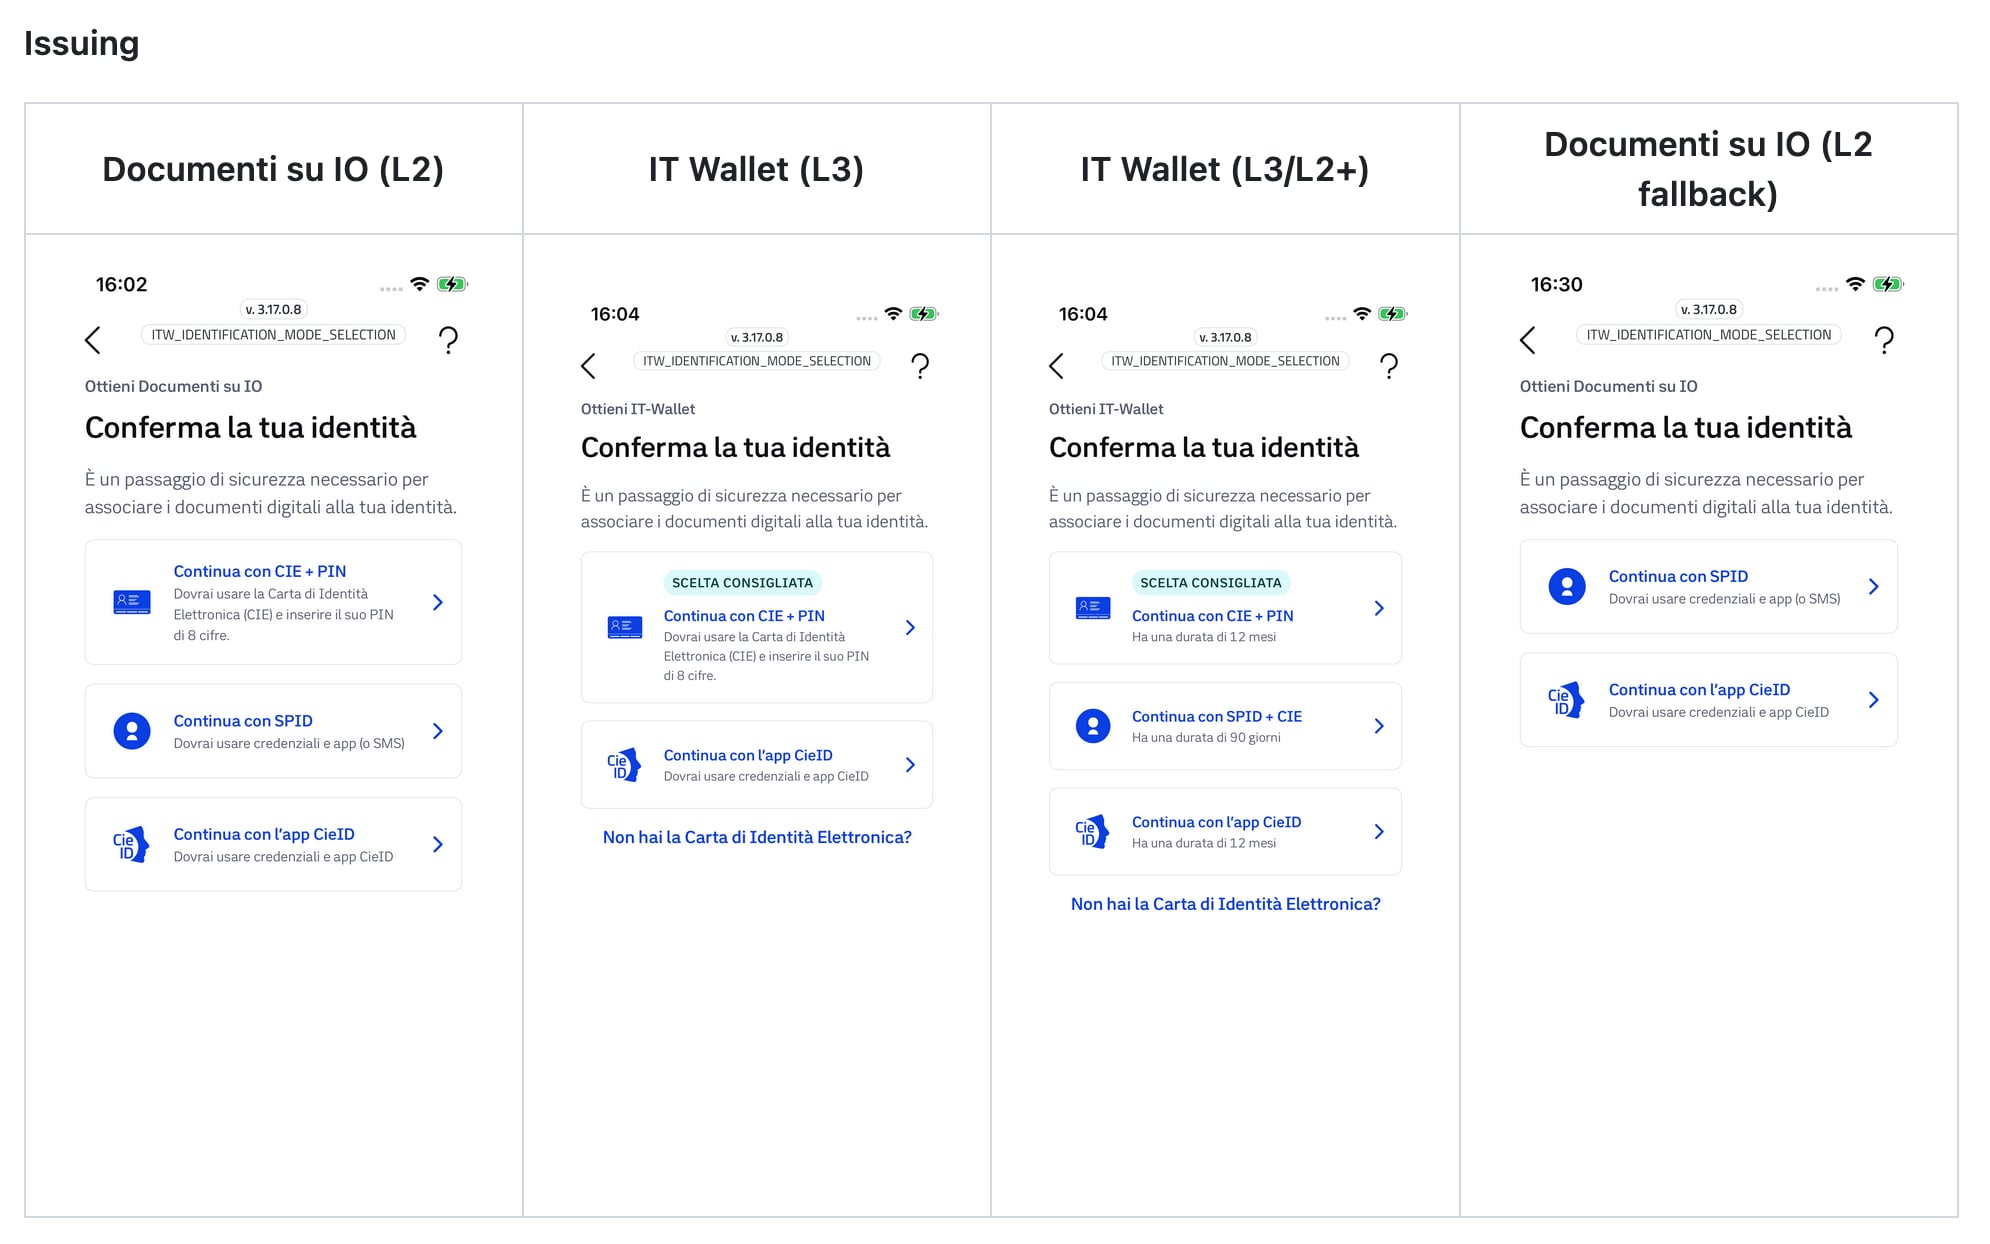This screenshot has height=1244, width=1990.
Task: Click back arrow in Documenti su IO (L2) screen
Action: tap(93, 340)
